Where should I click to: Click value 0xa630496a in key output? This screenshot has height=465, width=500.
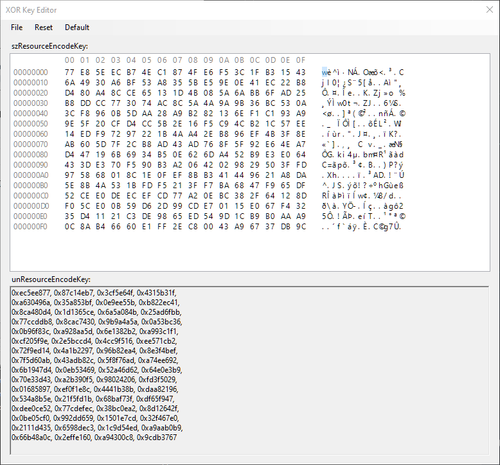pyautogui.click(x=31, y=302)
